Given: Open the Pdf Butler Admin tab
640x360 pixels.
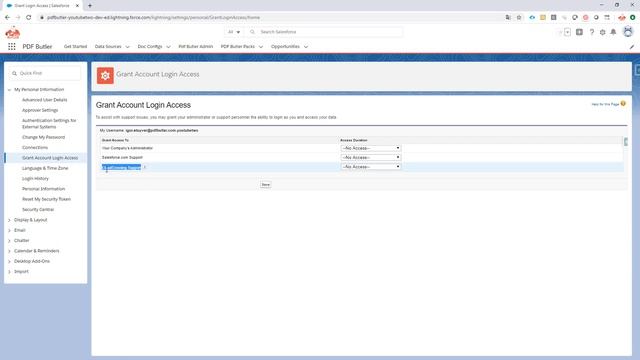Looking at the screenshot, I should point(196,47).
